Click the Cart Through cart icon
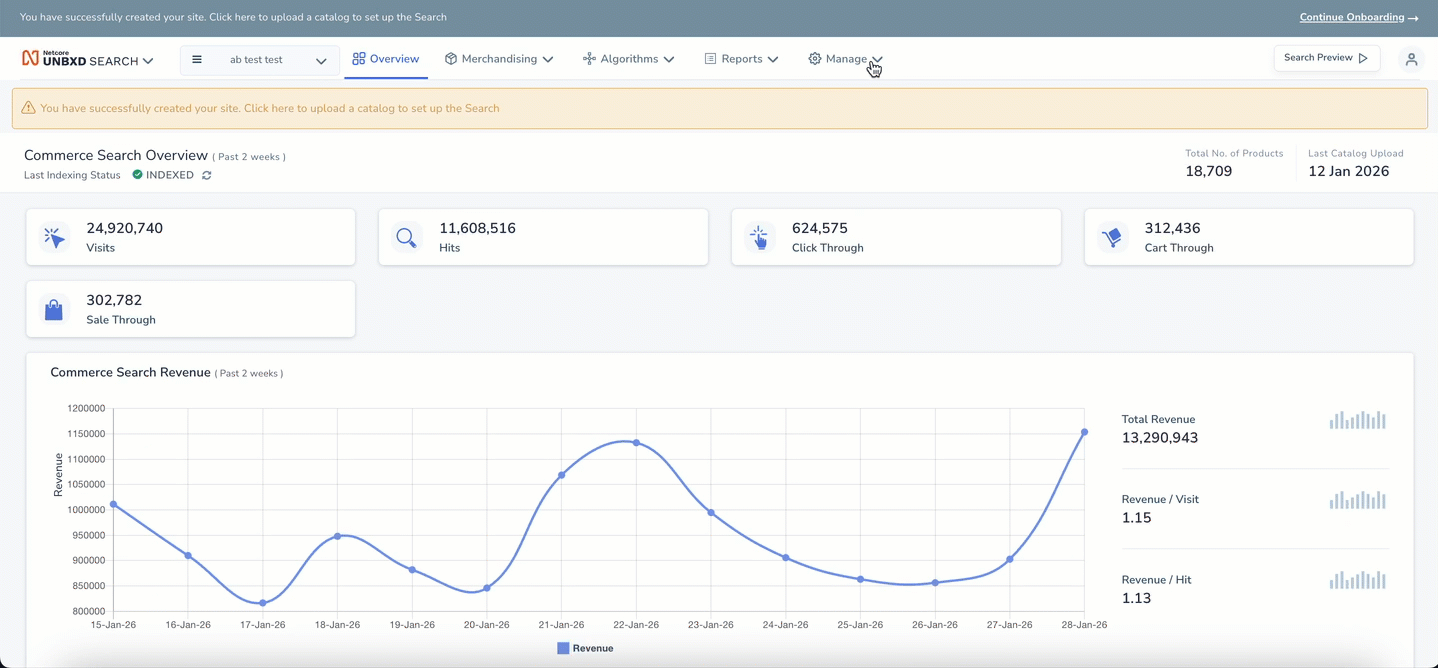Screen dimensions: 1438x668 click(1112, 237)
